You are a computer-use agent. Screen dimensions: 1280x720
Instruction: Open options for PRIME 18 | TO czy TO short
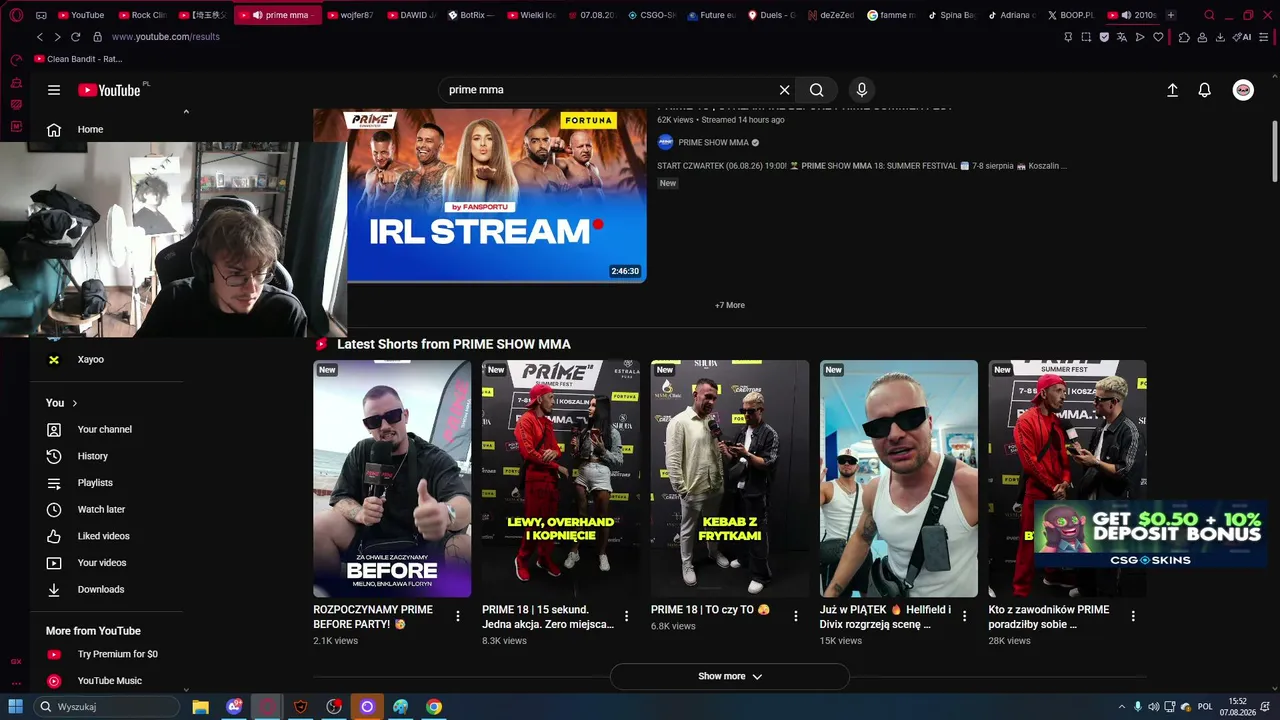pyautogui.click(x=796, y=616)
